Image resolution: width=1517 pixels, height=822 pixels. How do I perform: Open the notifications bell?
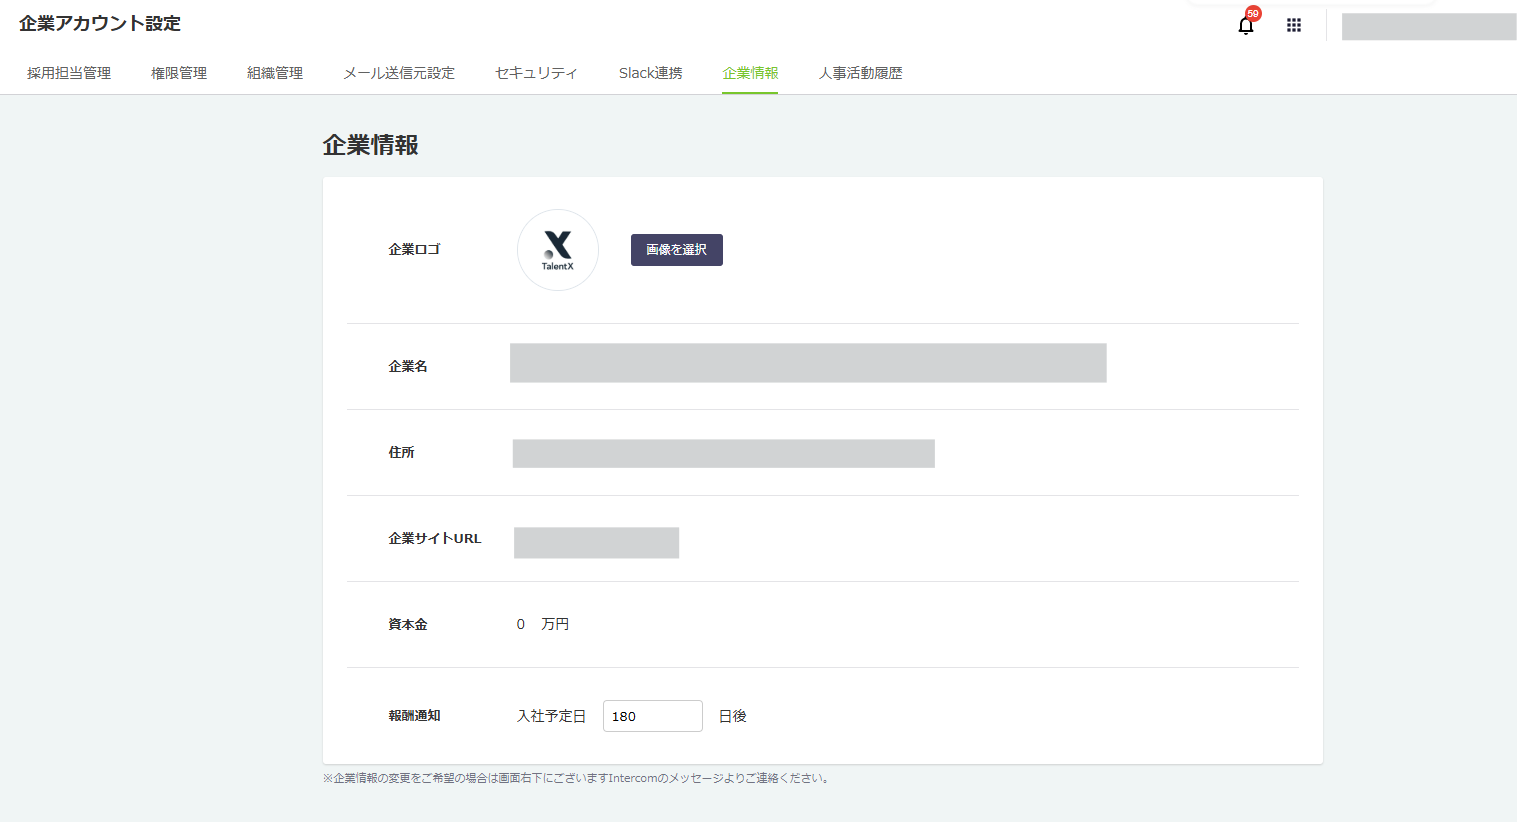(1246, 26)
